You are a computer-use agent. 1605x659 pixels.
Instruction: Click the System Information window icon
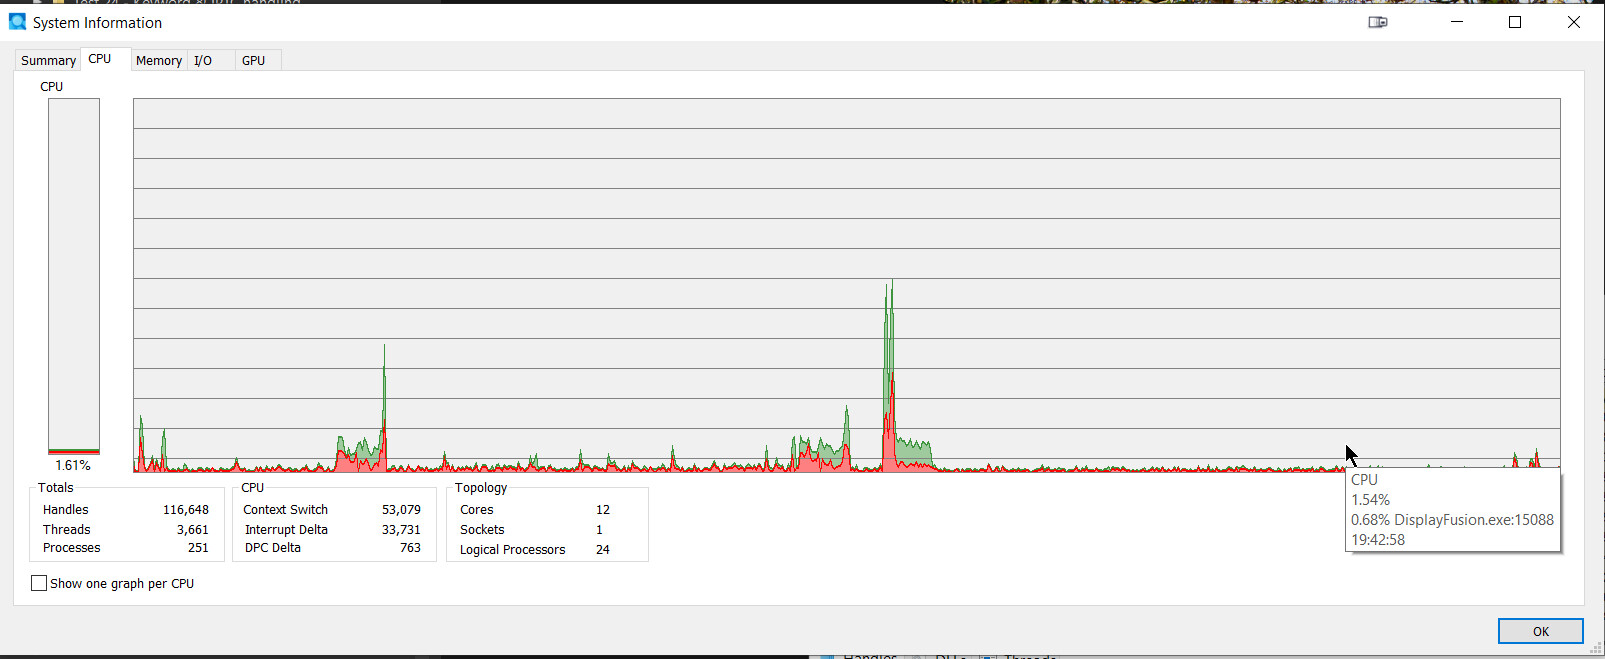point(17,22)
